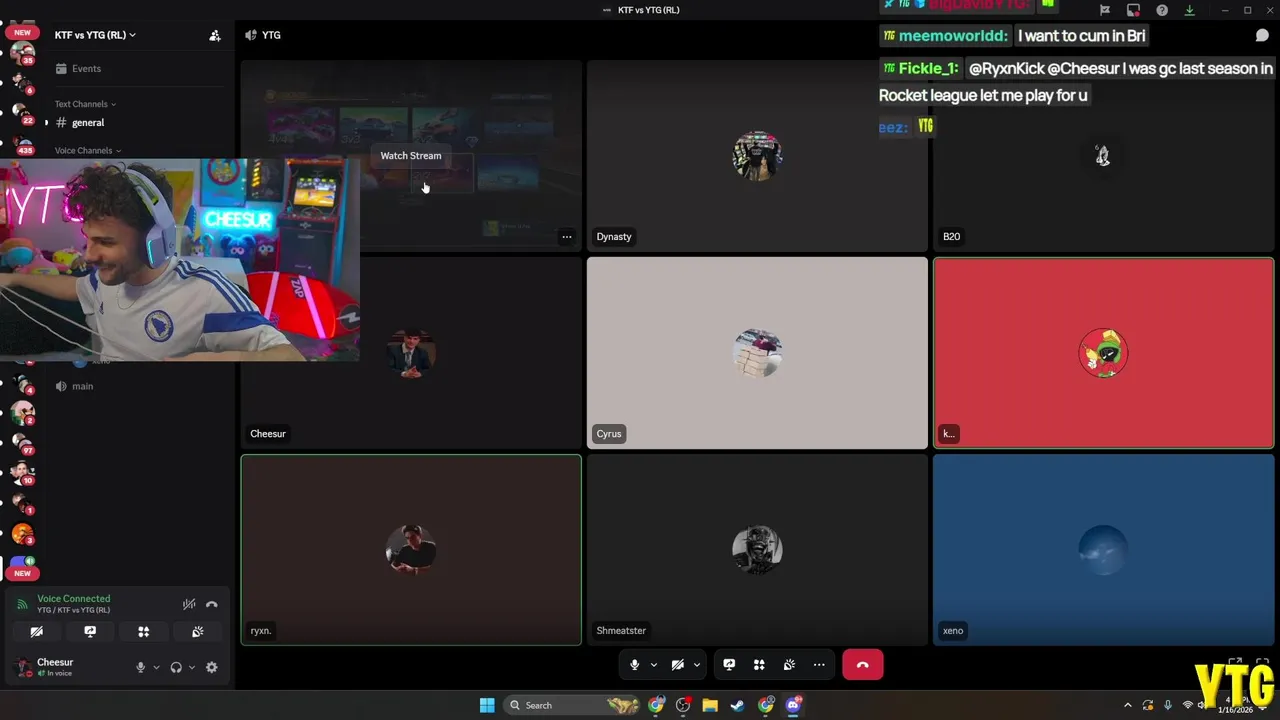Screen dimensions: 1280x720
Task: Open the server icon with the 97 badge
Action: (22, 442)
